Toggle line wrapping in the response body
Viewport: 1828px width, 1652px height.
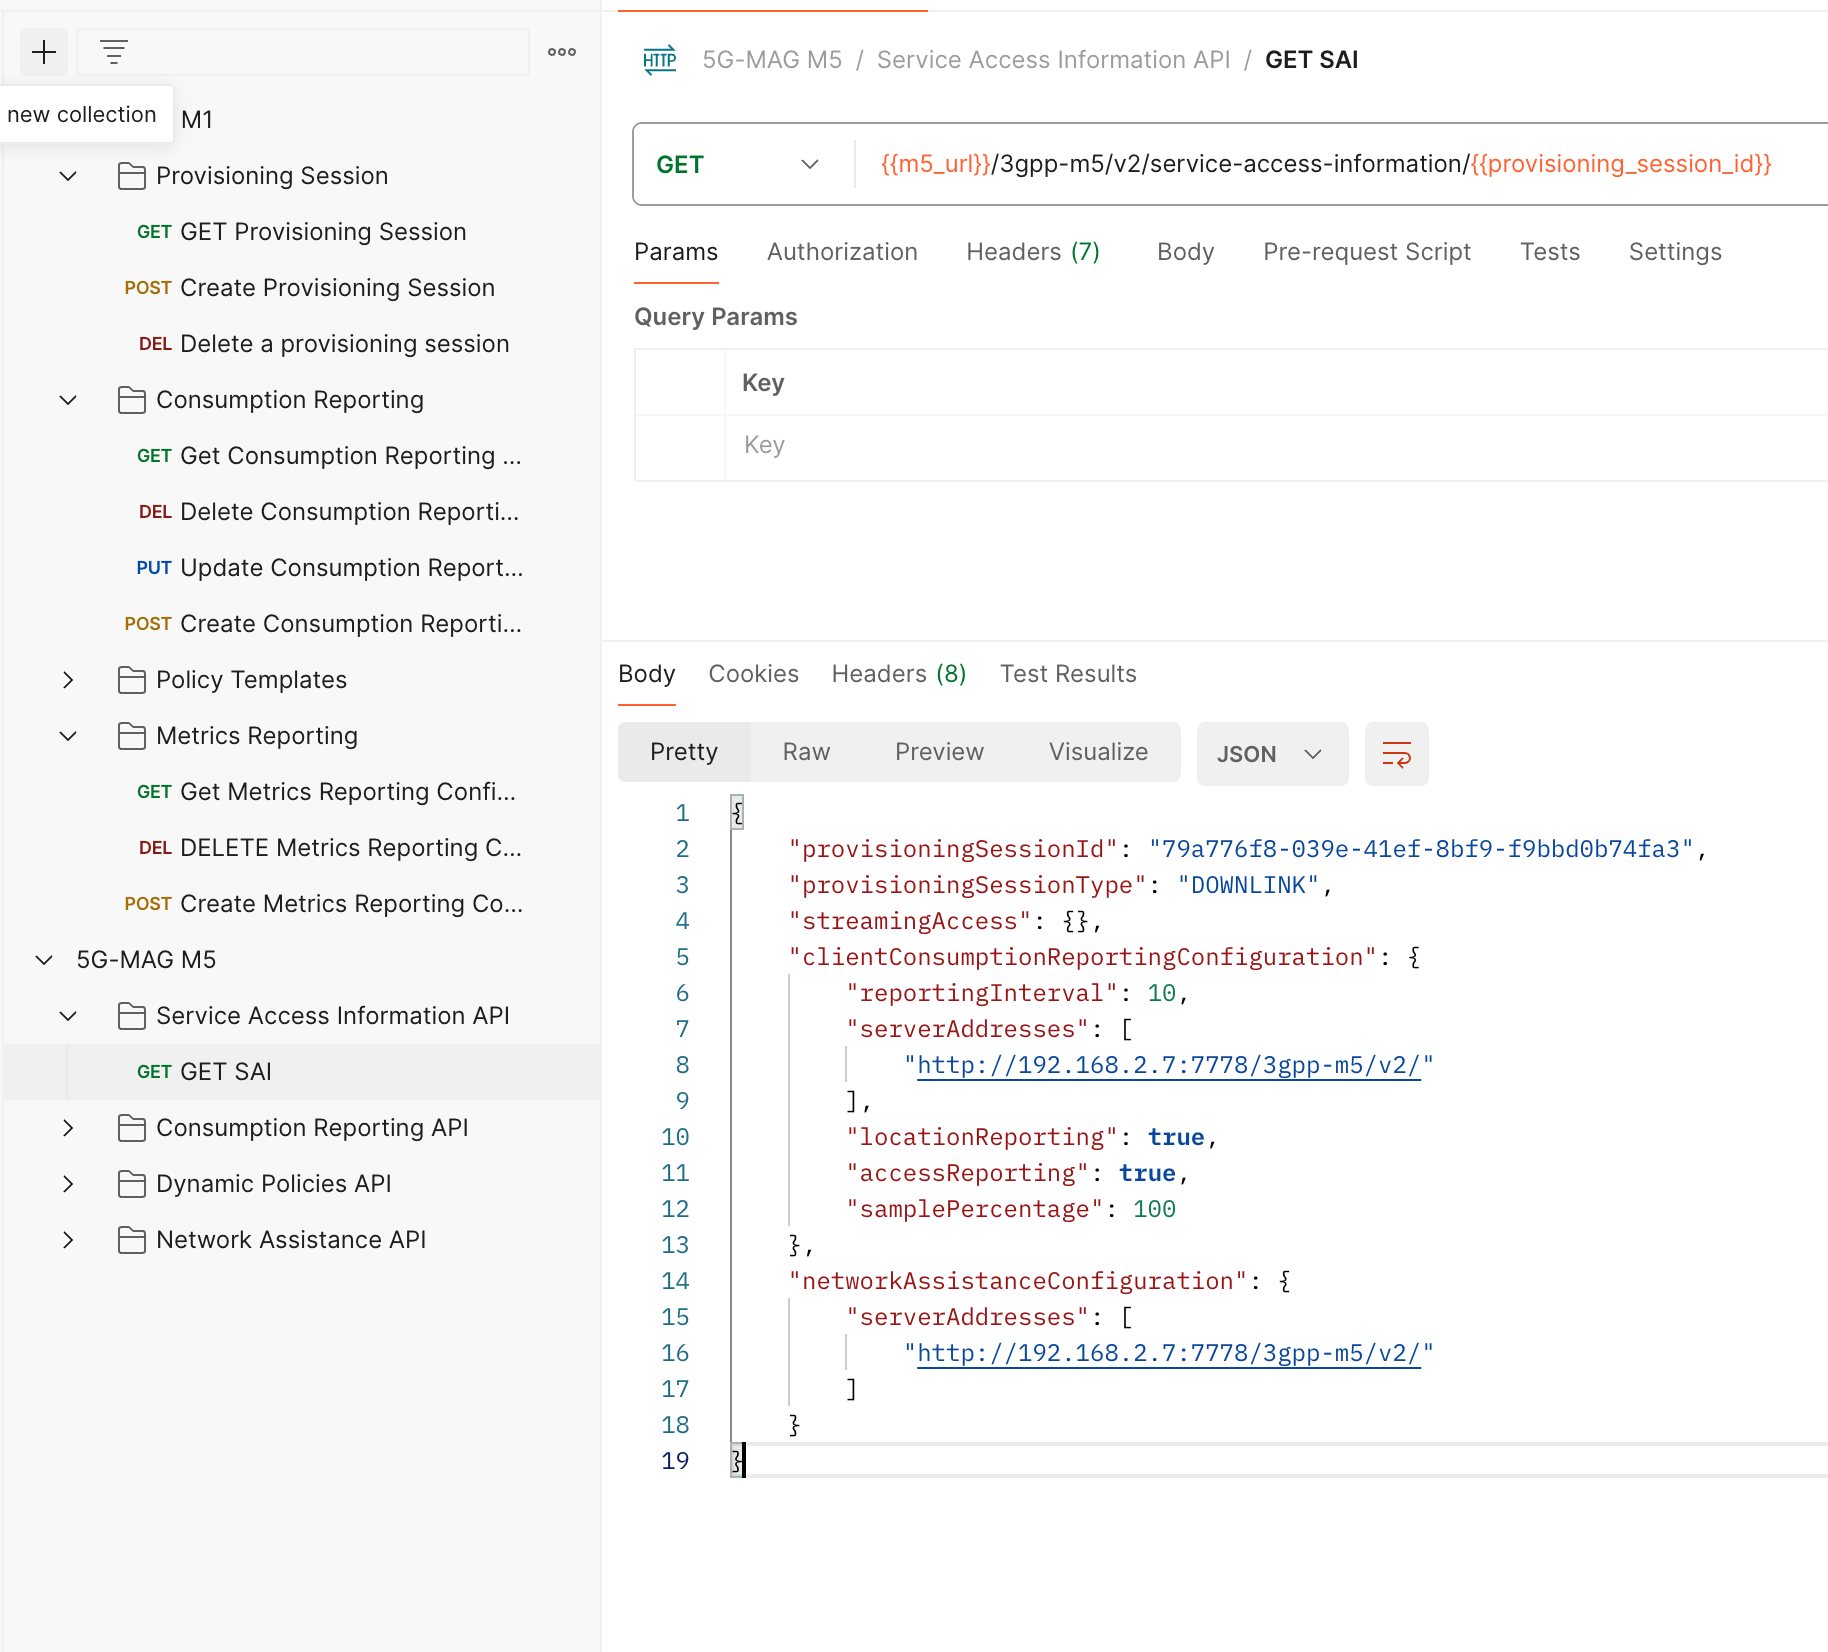point(1396,754)
